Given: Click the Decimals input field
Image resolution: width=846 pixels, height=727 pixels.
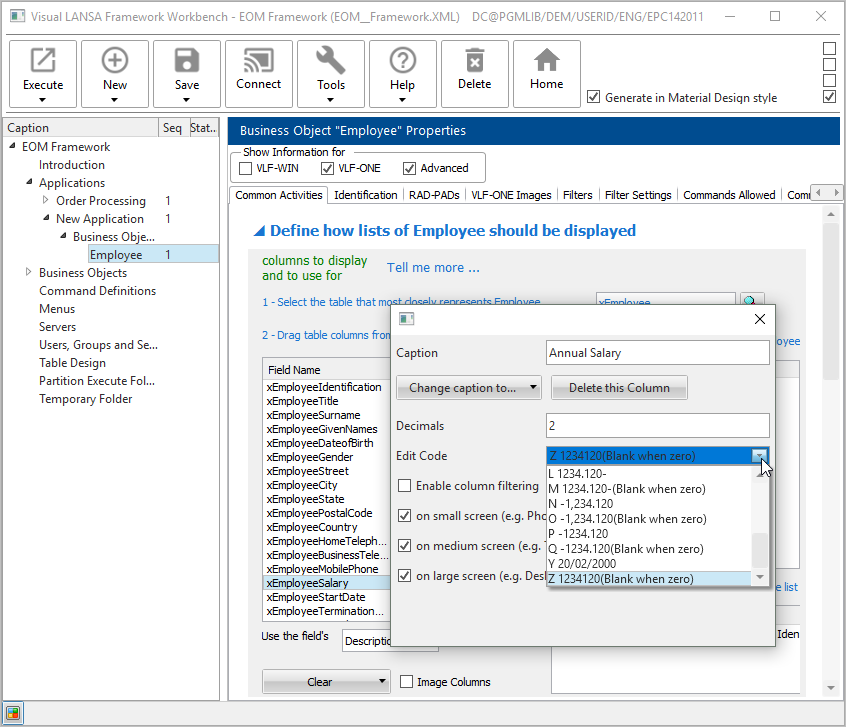Looking at the screenshot, I should 658,425.
